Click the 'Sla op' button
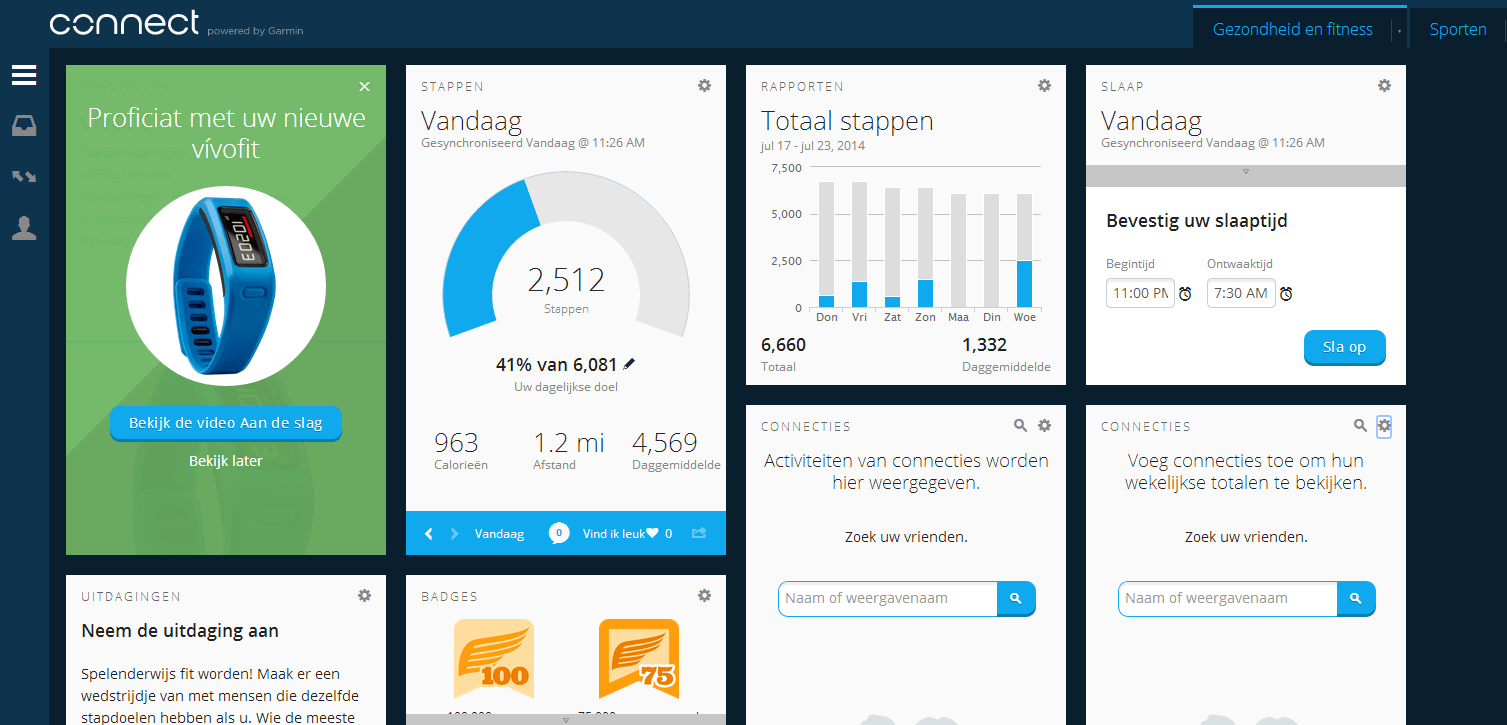The height and width of the screenshot is (725, 1507). coord(1345,347)
